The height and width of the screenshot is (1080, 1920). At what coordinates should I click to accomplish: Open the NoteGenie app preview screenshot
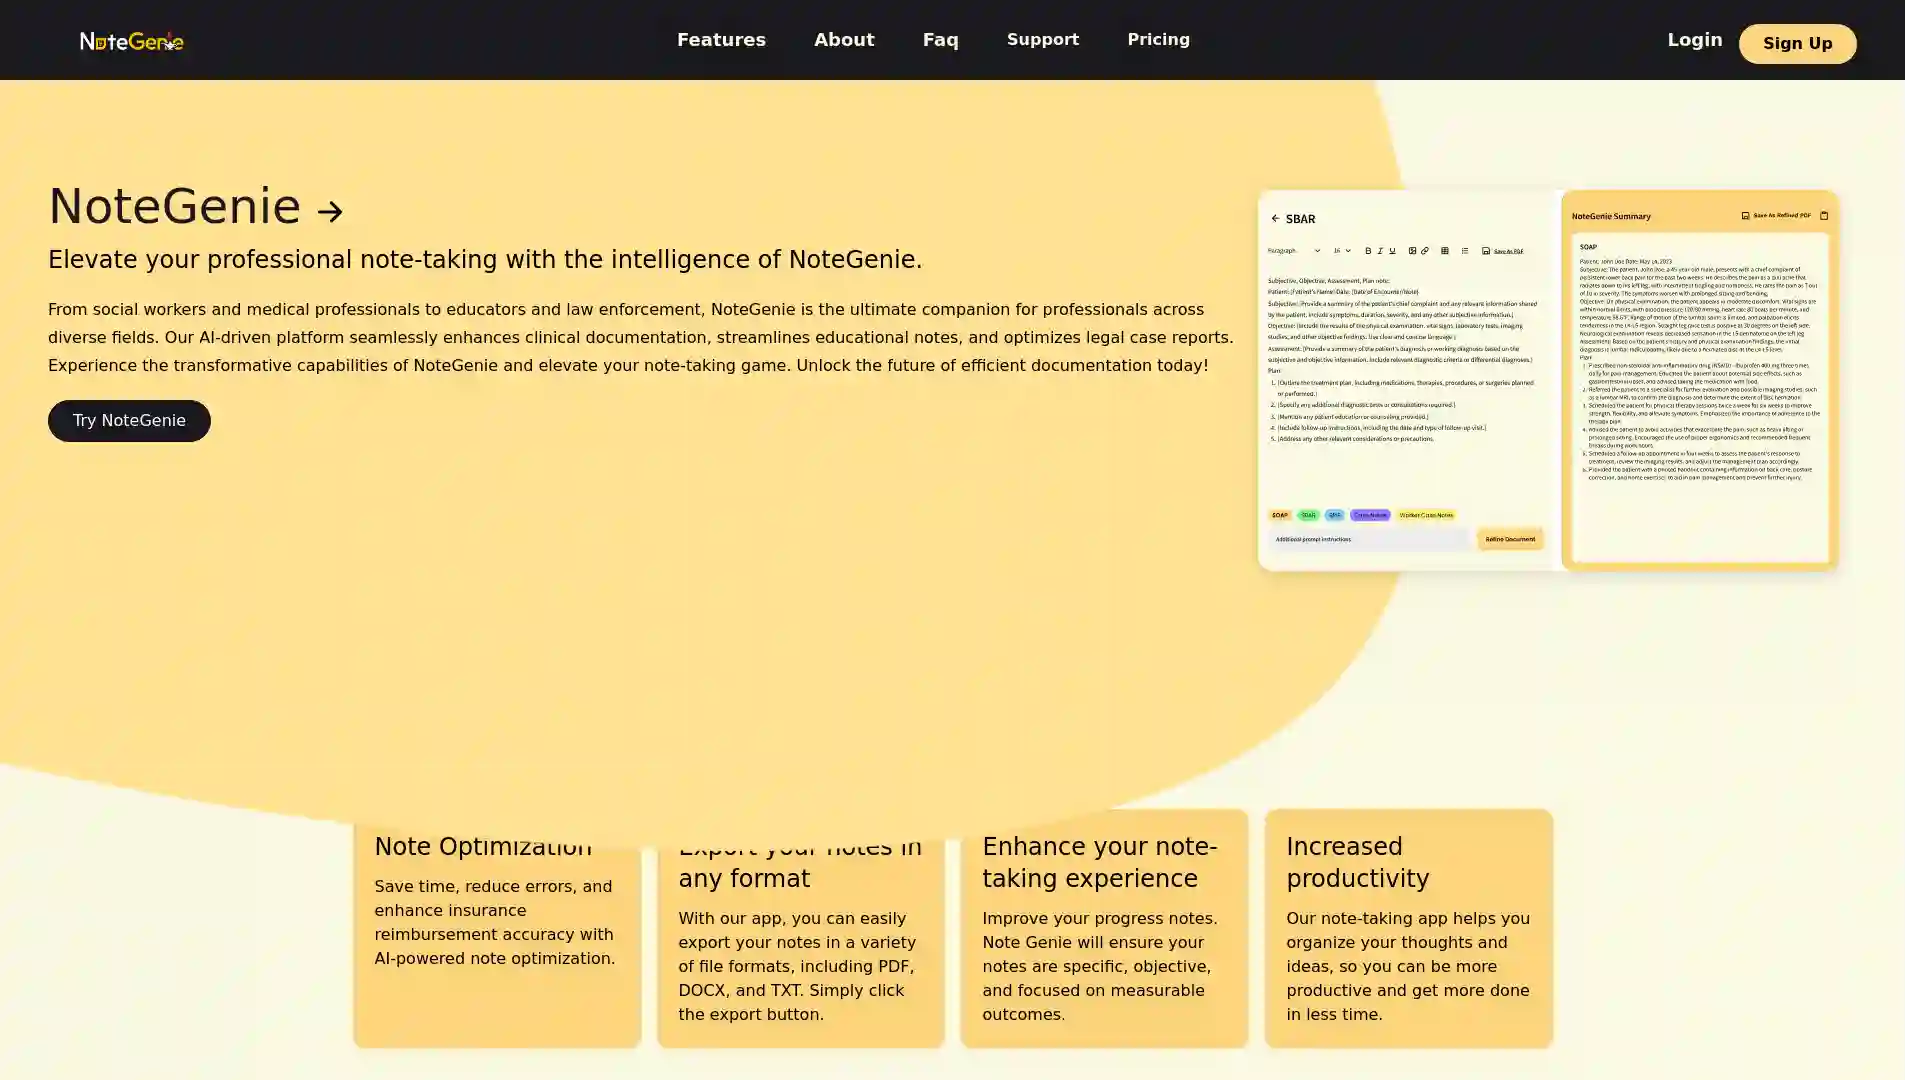click(1548, 380)
